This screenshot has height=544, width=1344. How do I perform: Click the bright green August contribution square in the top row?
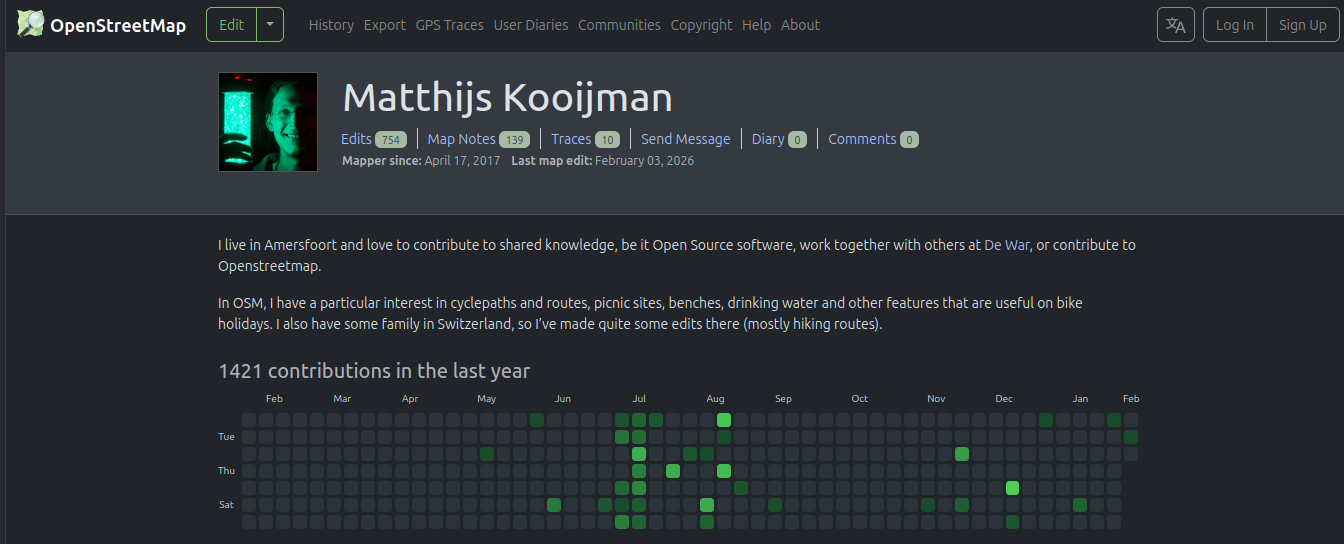click(x=724, y=420)
